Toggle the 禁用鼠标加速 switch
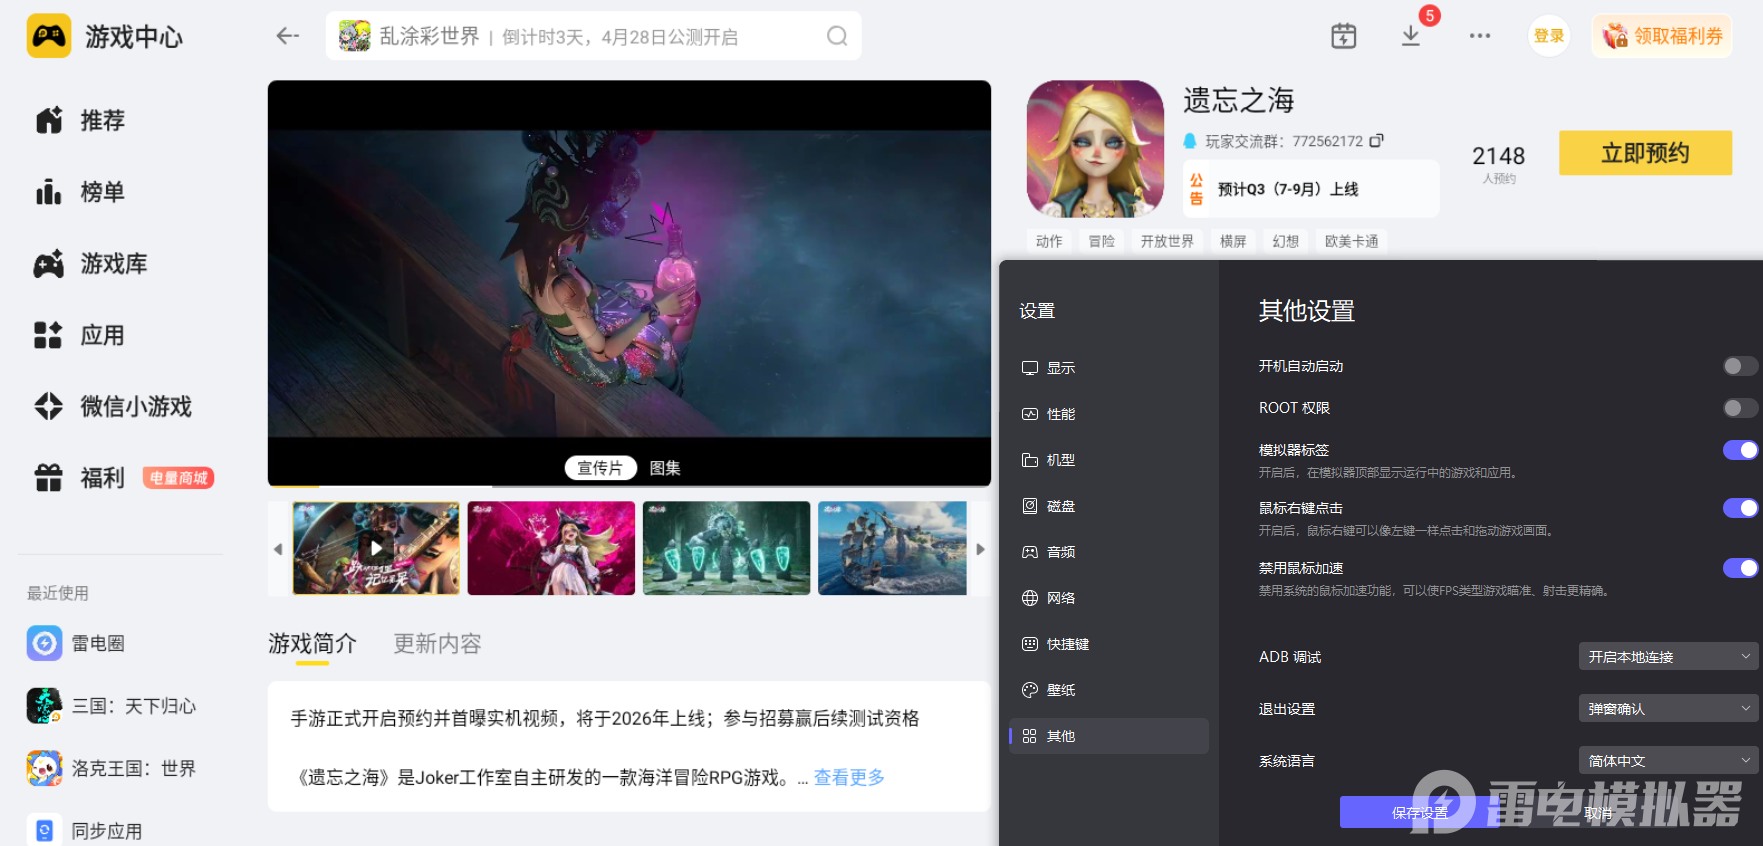 1740,568
